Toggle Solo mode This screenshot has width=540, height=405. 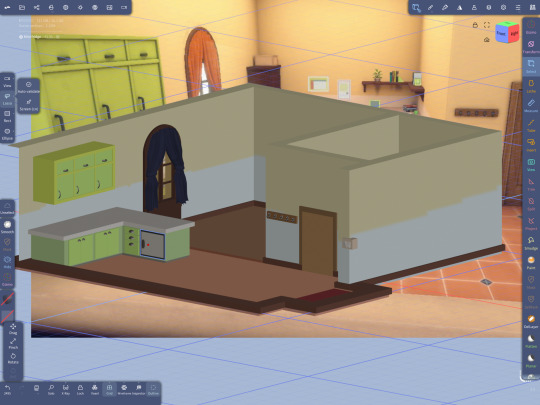click(51, 390)
